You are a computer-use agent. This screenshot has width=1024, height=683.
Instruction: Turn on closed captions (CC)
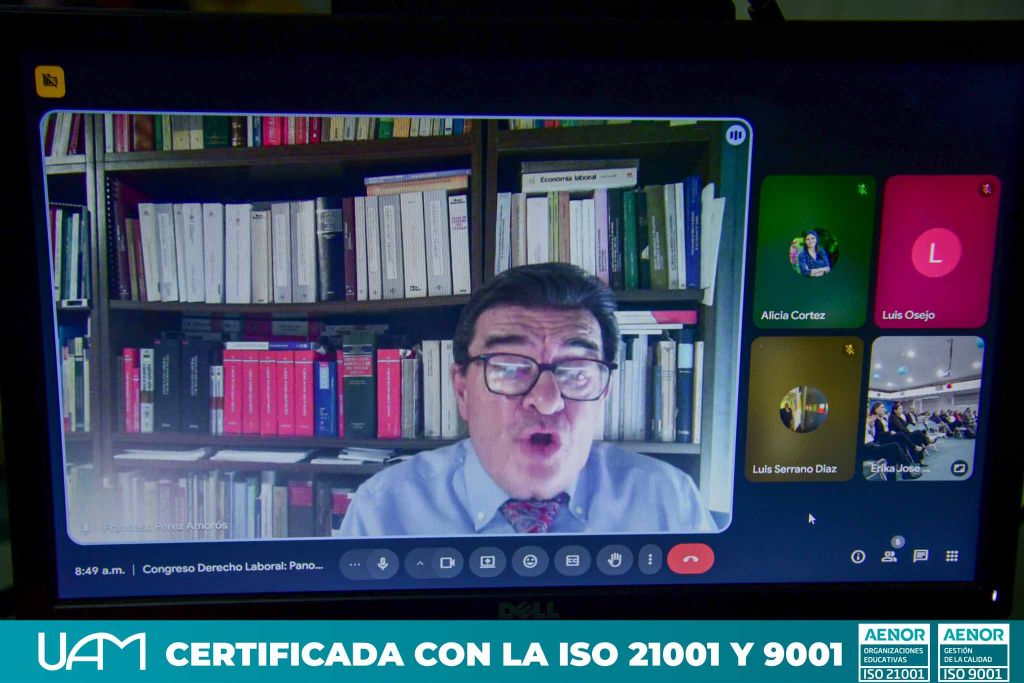point(572,560)
